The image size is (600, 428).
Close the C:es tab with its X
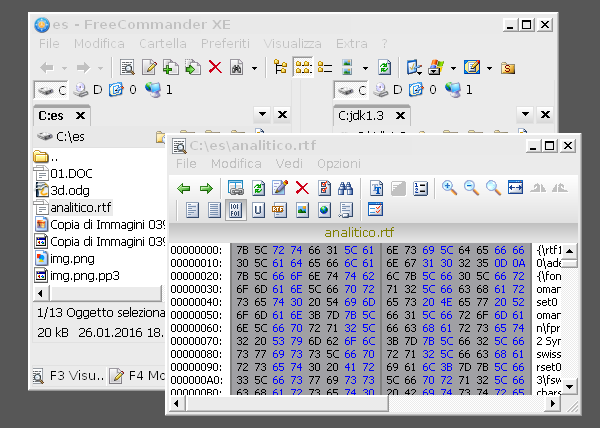tap(80, 116)
